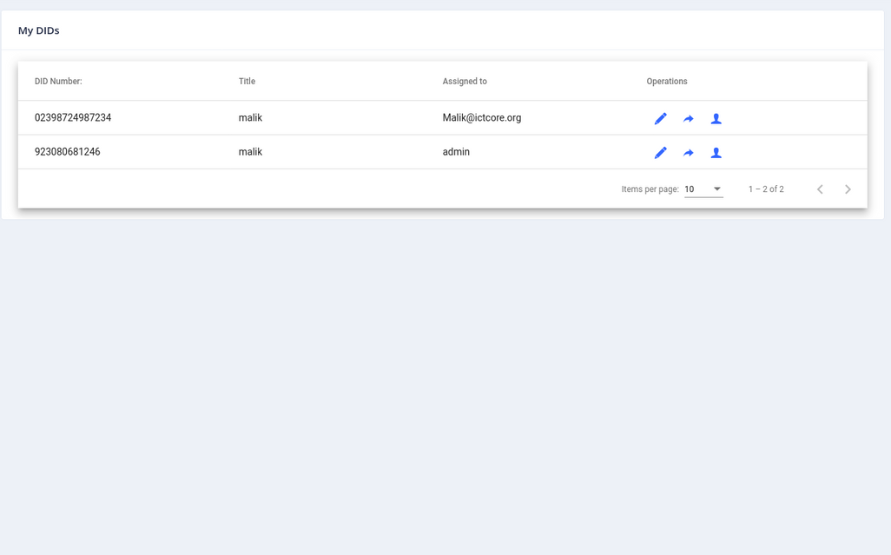Click forward arrow for DID 02398724987234
Viewport: 891px width, 555px height.
coord(688,119)
